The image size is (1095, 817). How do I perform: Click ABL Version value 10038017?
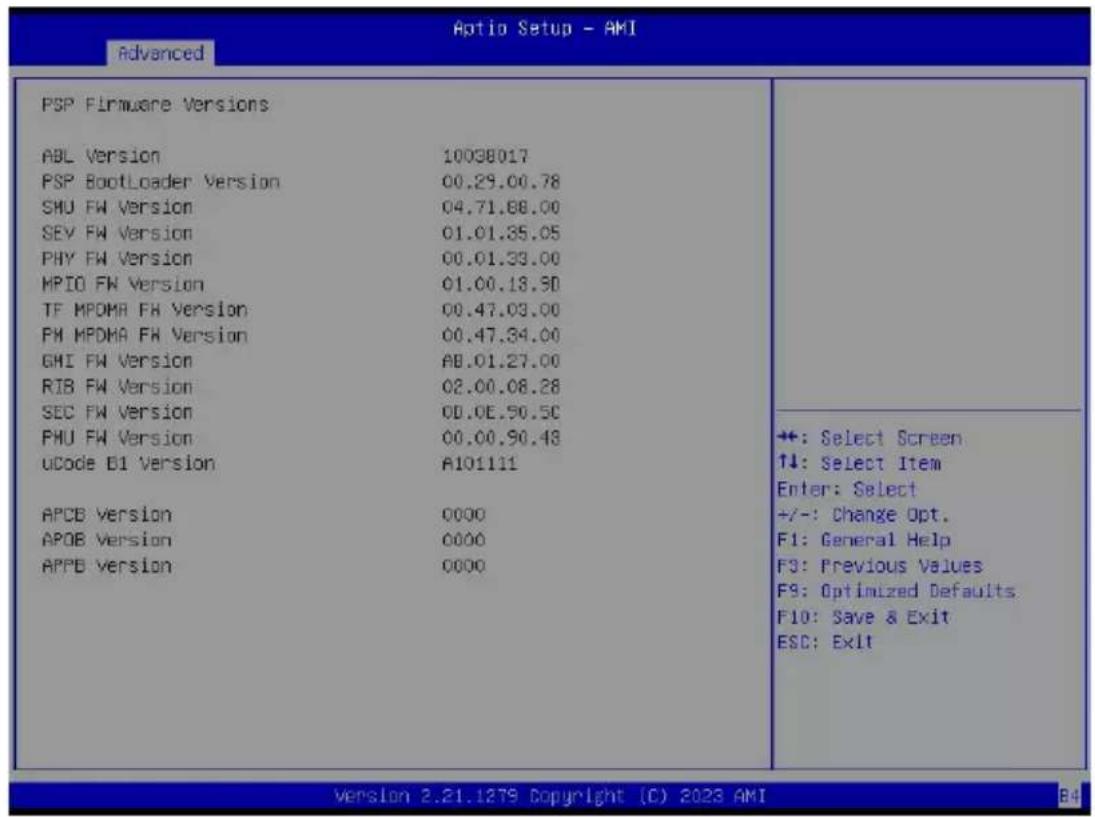(x=485, y=156)
